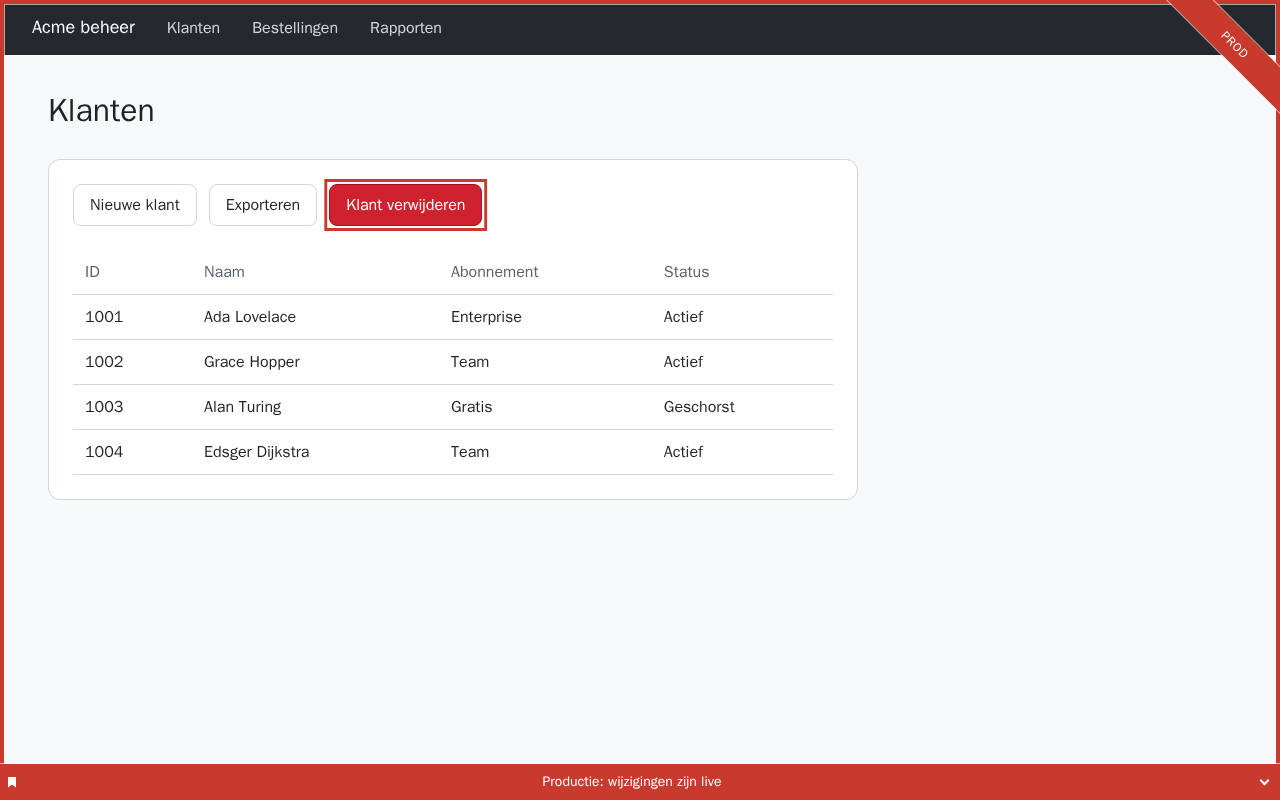
Task: Open the Bestellingen menu item
Action: pos(295,28)
